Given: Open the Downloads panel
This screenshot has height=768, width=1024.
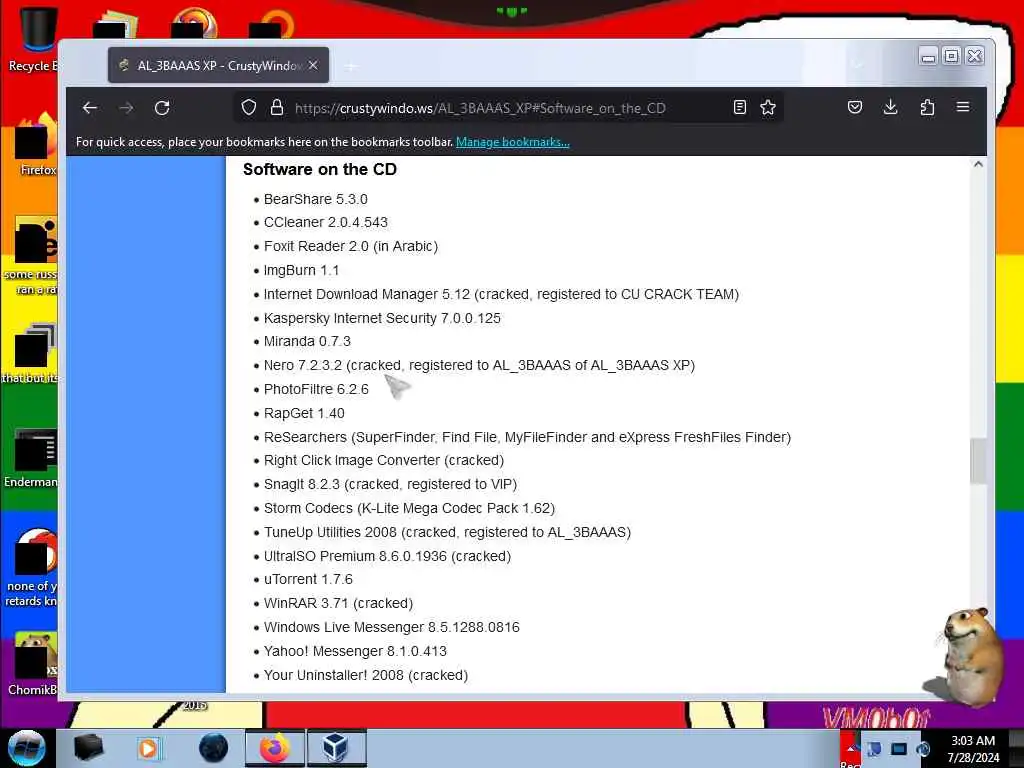Looking at the screenshot, I should (x=890, y=107).
